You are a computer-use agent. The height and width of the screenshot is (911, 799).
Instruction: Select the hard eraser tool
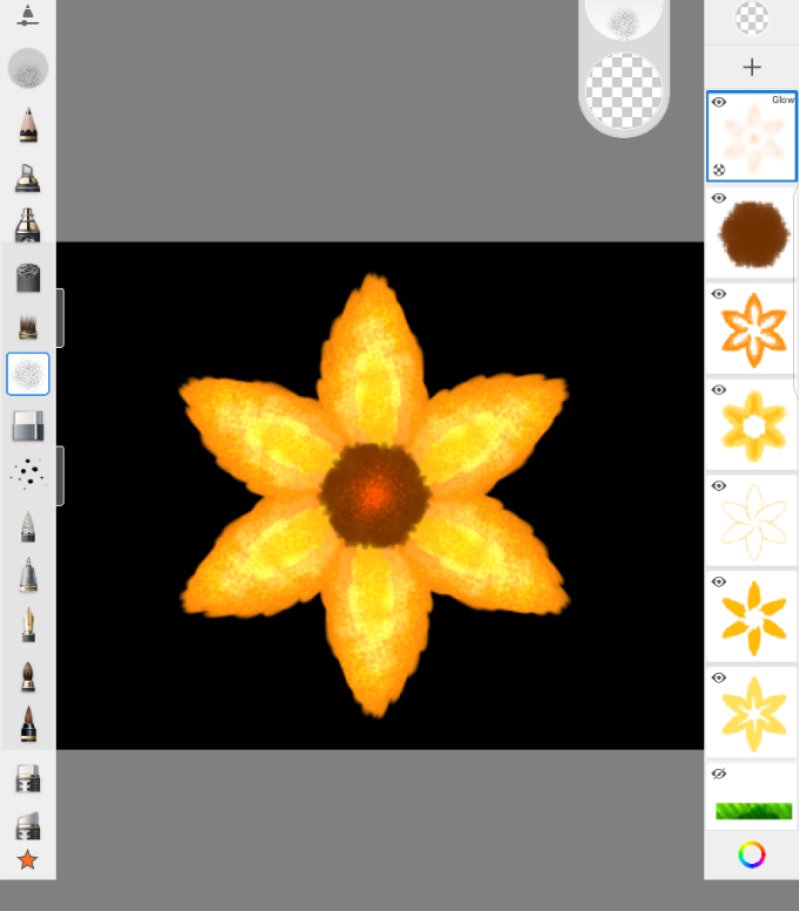pos(28,425)
